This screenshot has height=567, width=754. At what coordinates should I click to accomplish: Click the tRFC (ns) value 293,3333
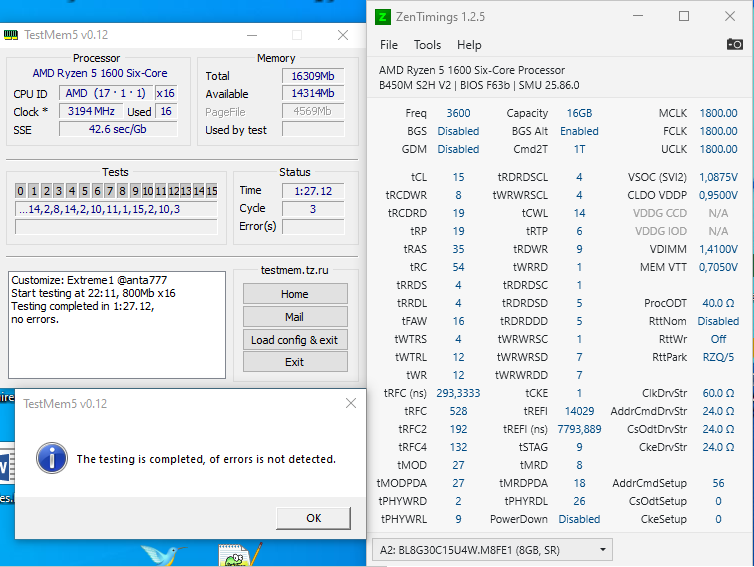click(458, 393)
